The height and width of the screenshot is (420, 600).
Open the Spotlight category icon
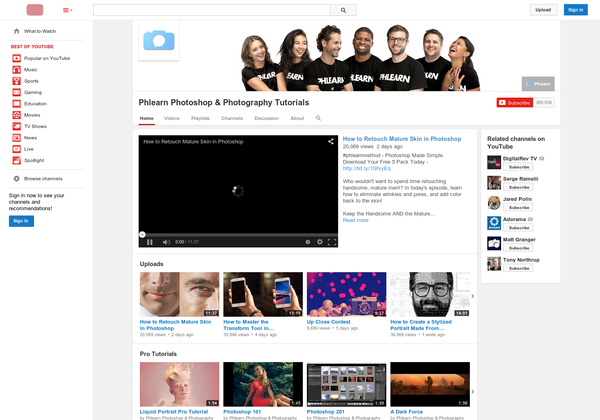16,160
